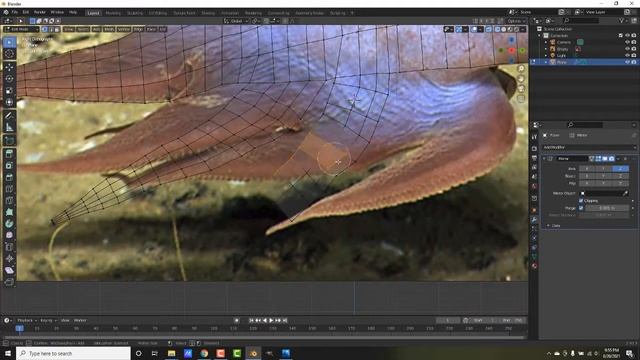The width and height of the screenshot is (640, 360).
Task: Select the Annotate pencil tool
Action: tap(9, 116)
